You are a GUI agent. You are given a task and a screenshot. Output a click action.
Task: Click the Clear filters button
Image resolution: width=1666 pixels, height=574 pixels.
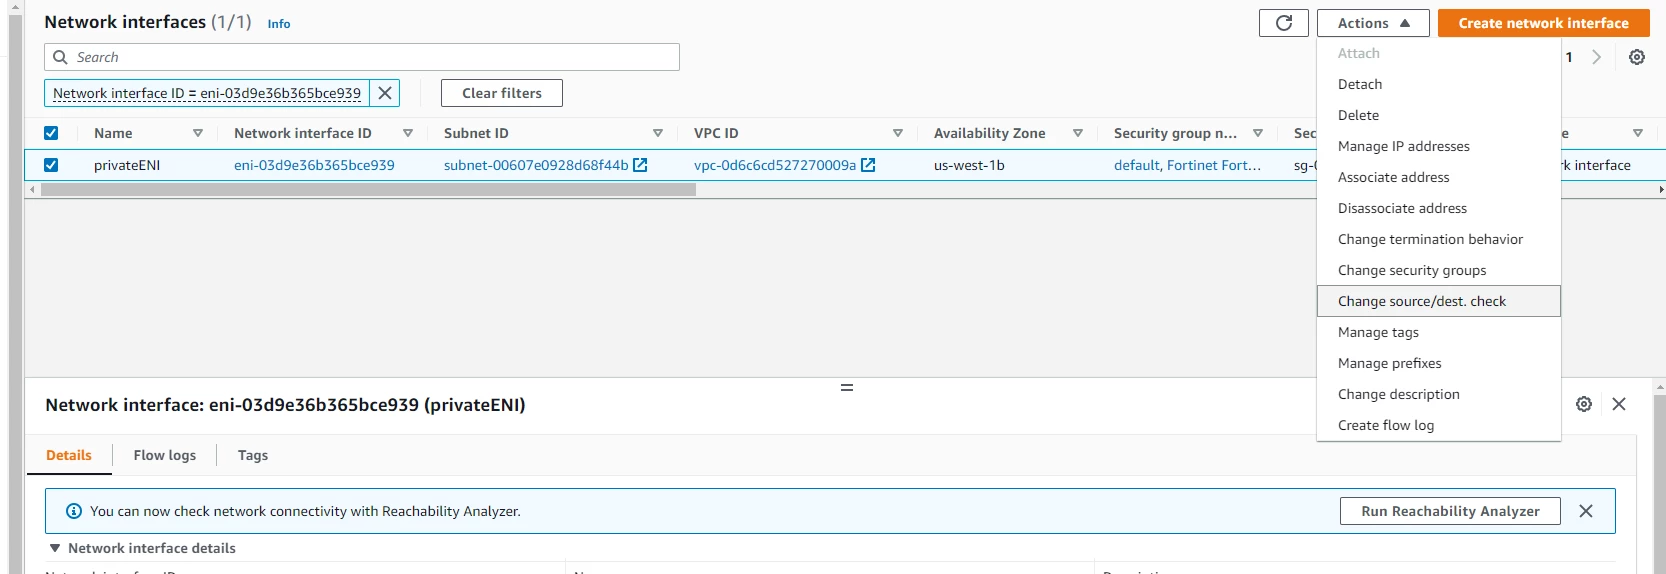[502, 93]
